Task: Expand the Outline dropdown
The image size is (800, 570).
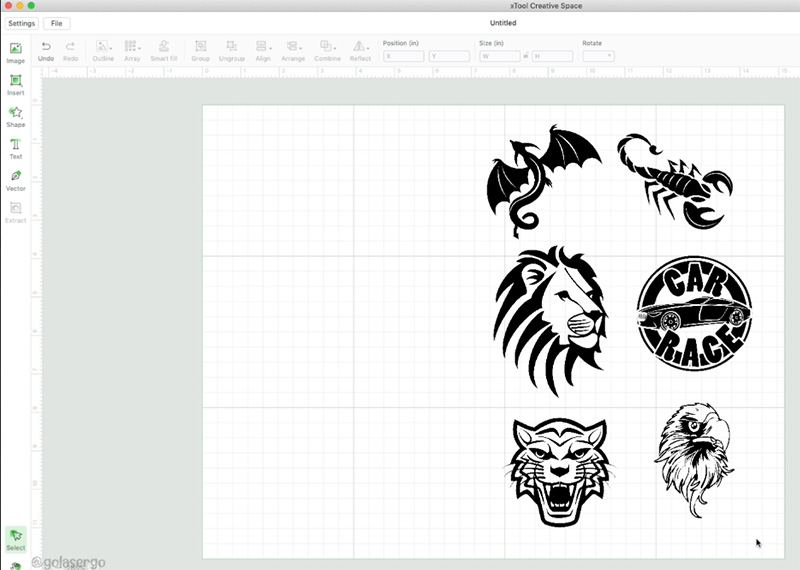Action: (x=109, y=47)
